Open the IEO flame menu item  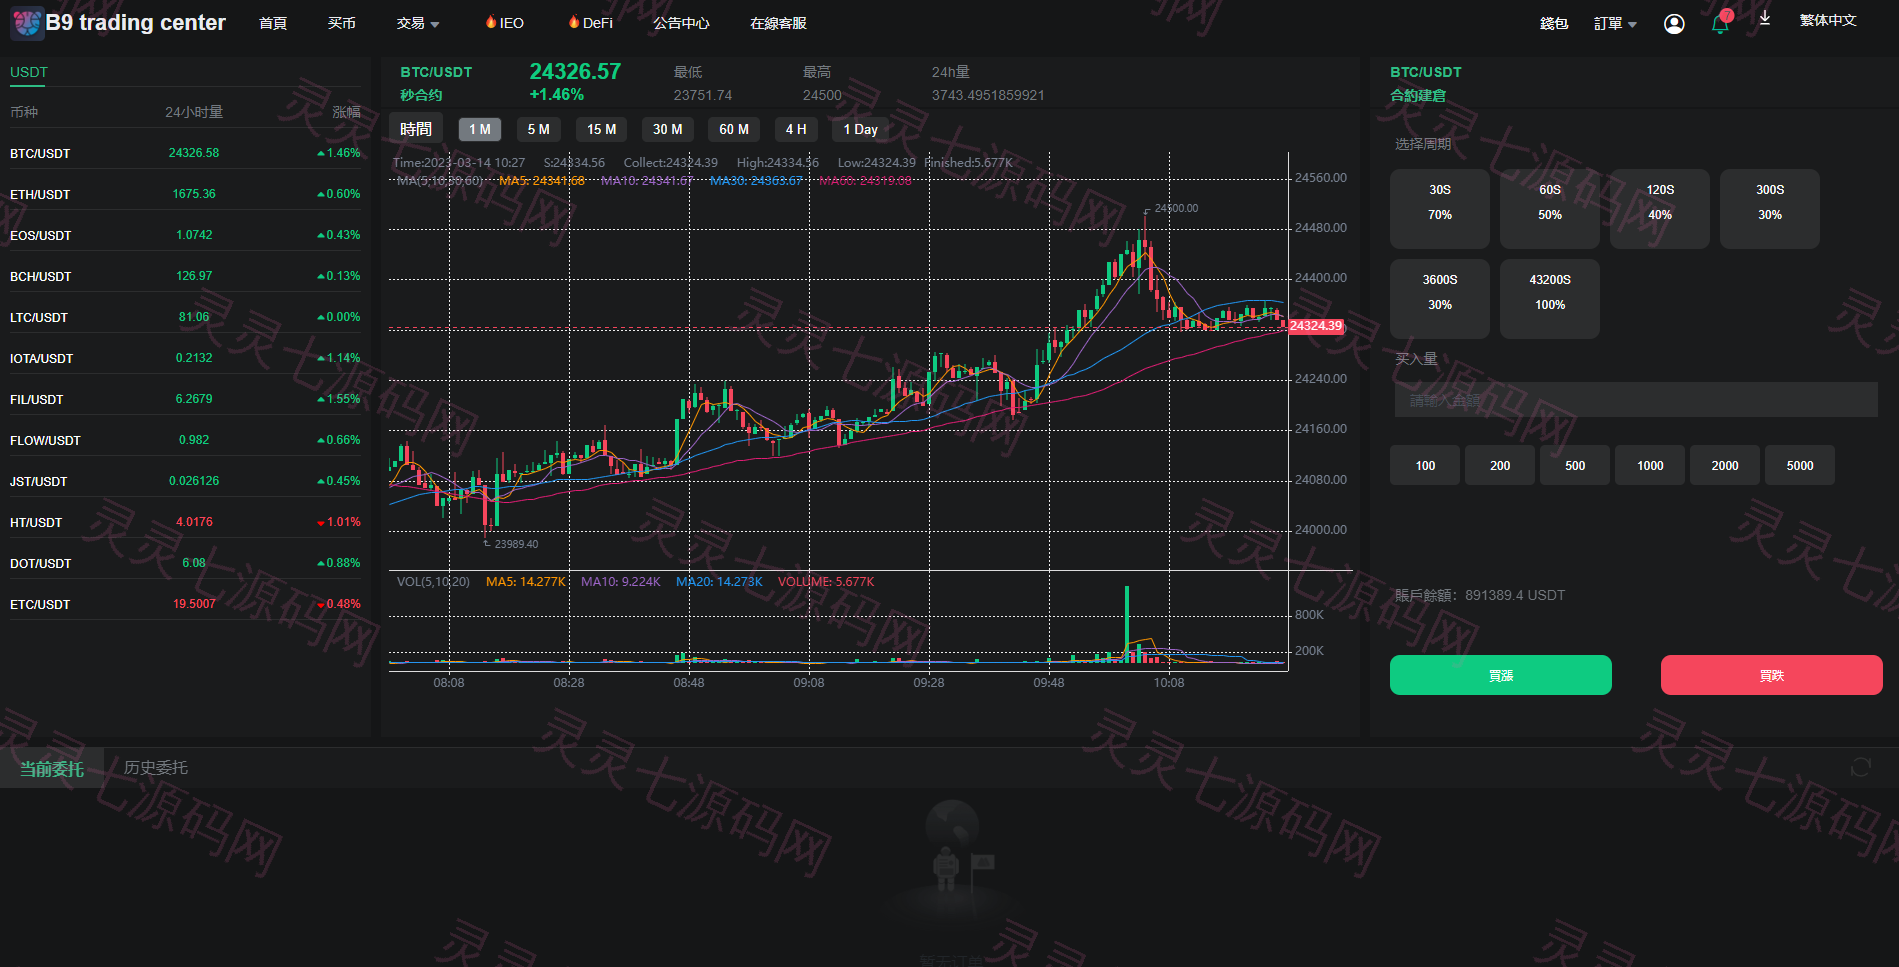(505, 23)
